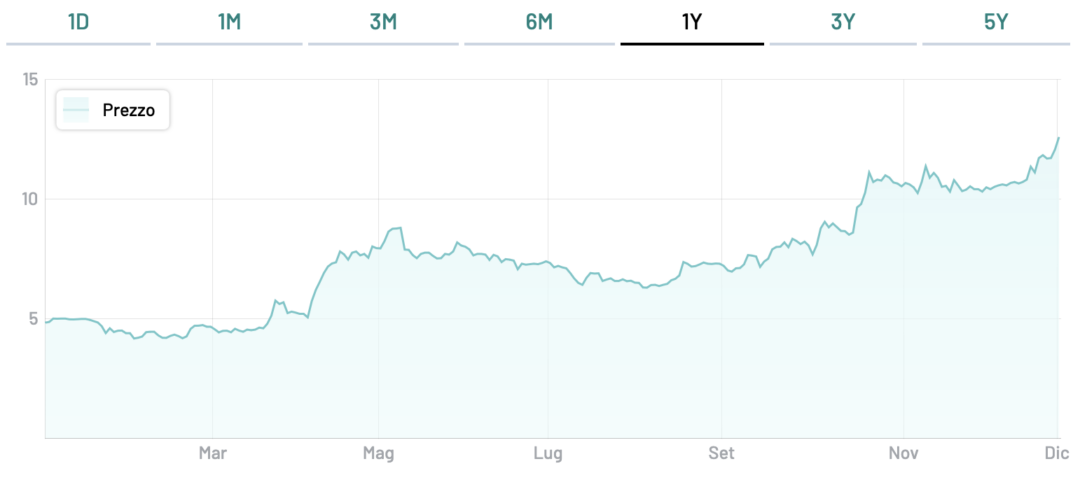Click the Mag month axis label
The width and height of the screenshot is (1080, 494).
coord(378,454)
